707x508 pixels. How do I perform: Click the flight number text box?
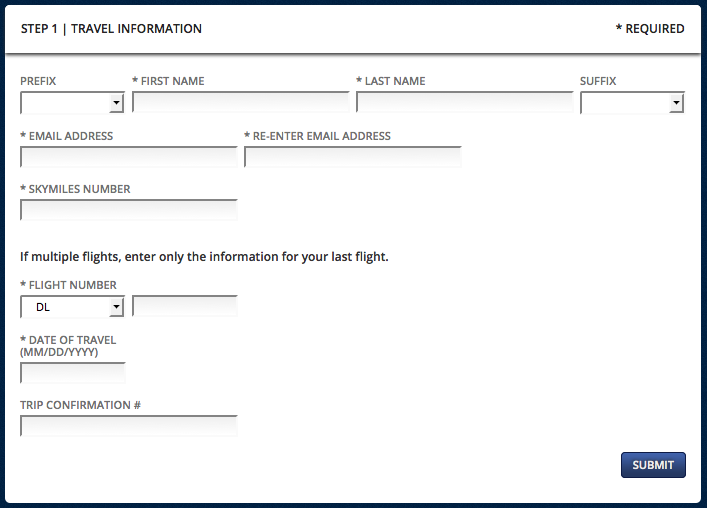click(185, 307)
